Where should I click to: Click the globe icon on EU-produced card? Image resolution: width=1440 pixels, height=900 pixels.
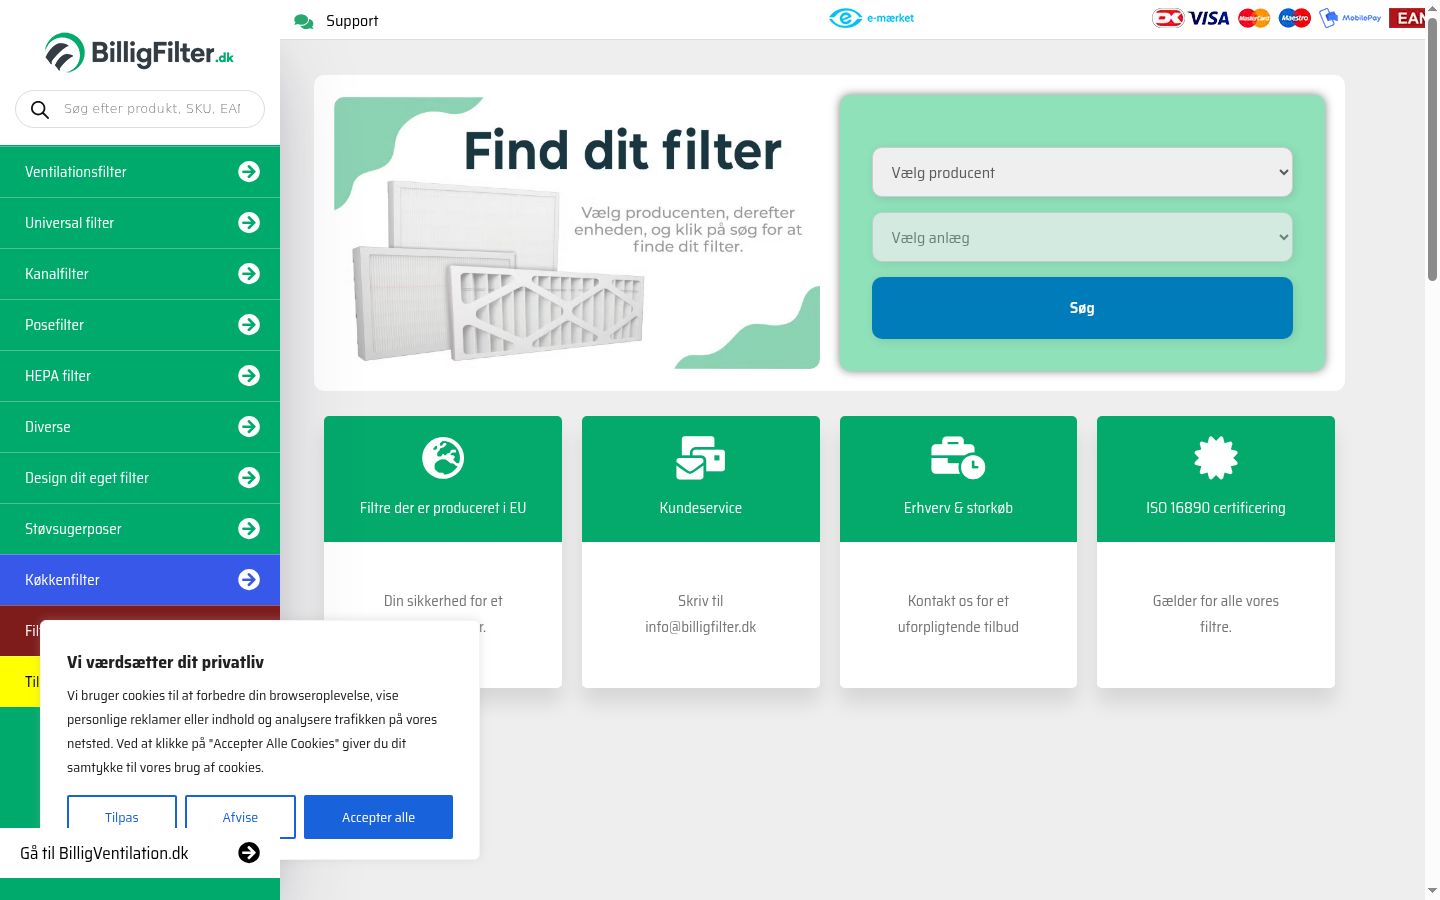pos(443,458)
